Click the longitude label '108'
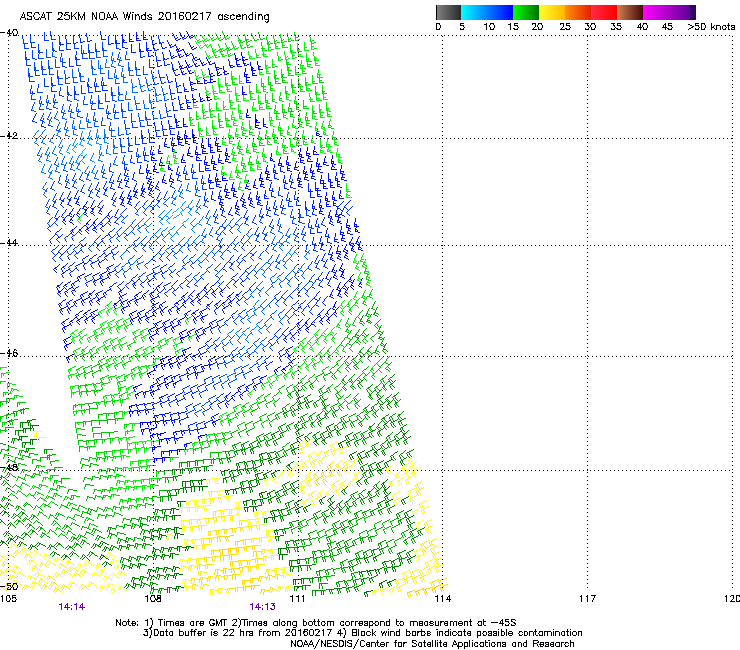Image resolution: width=740 pixels, height=650 pixels. click(x=153, y=599)
